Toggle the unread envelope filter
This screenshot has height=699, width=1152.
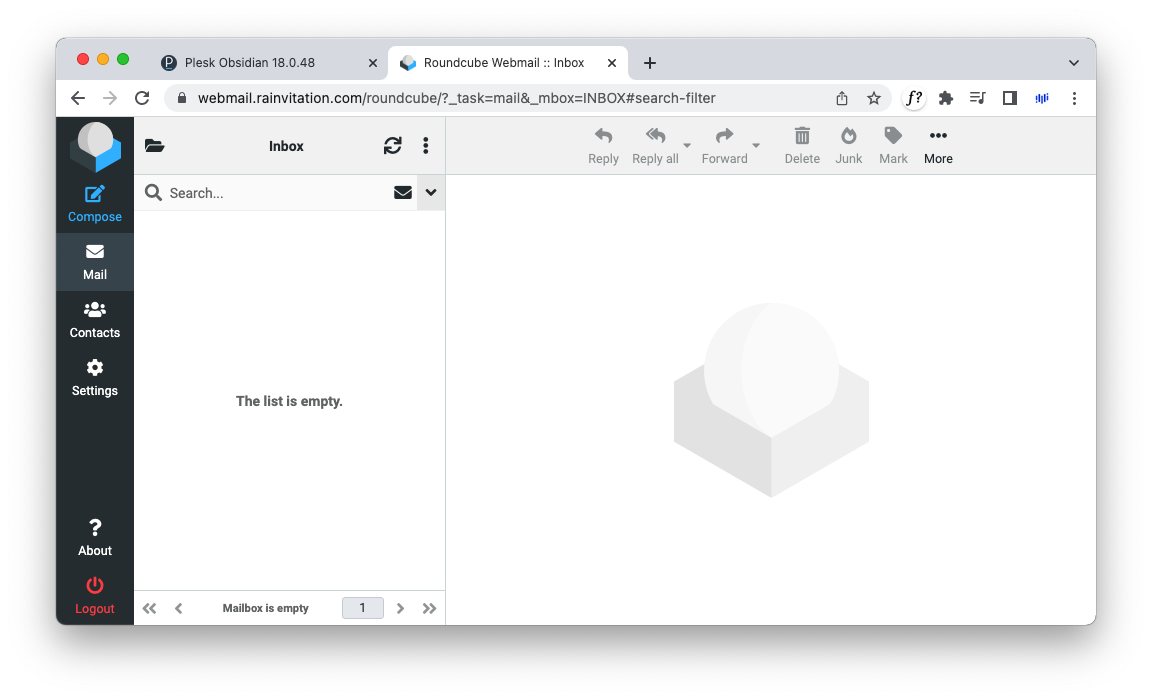pyautogui.click(x=403, y=193)
